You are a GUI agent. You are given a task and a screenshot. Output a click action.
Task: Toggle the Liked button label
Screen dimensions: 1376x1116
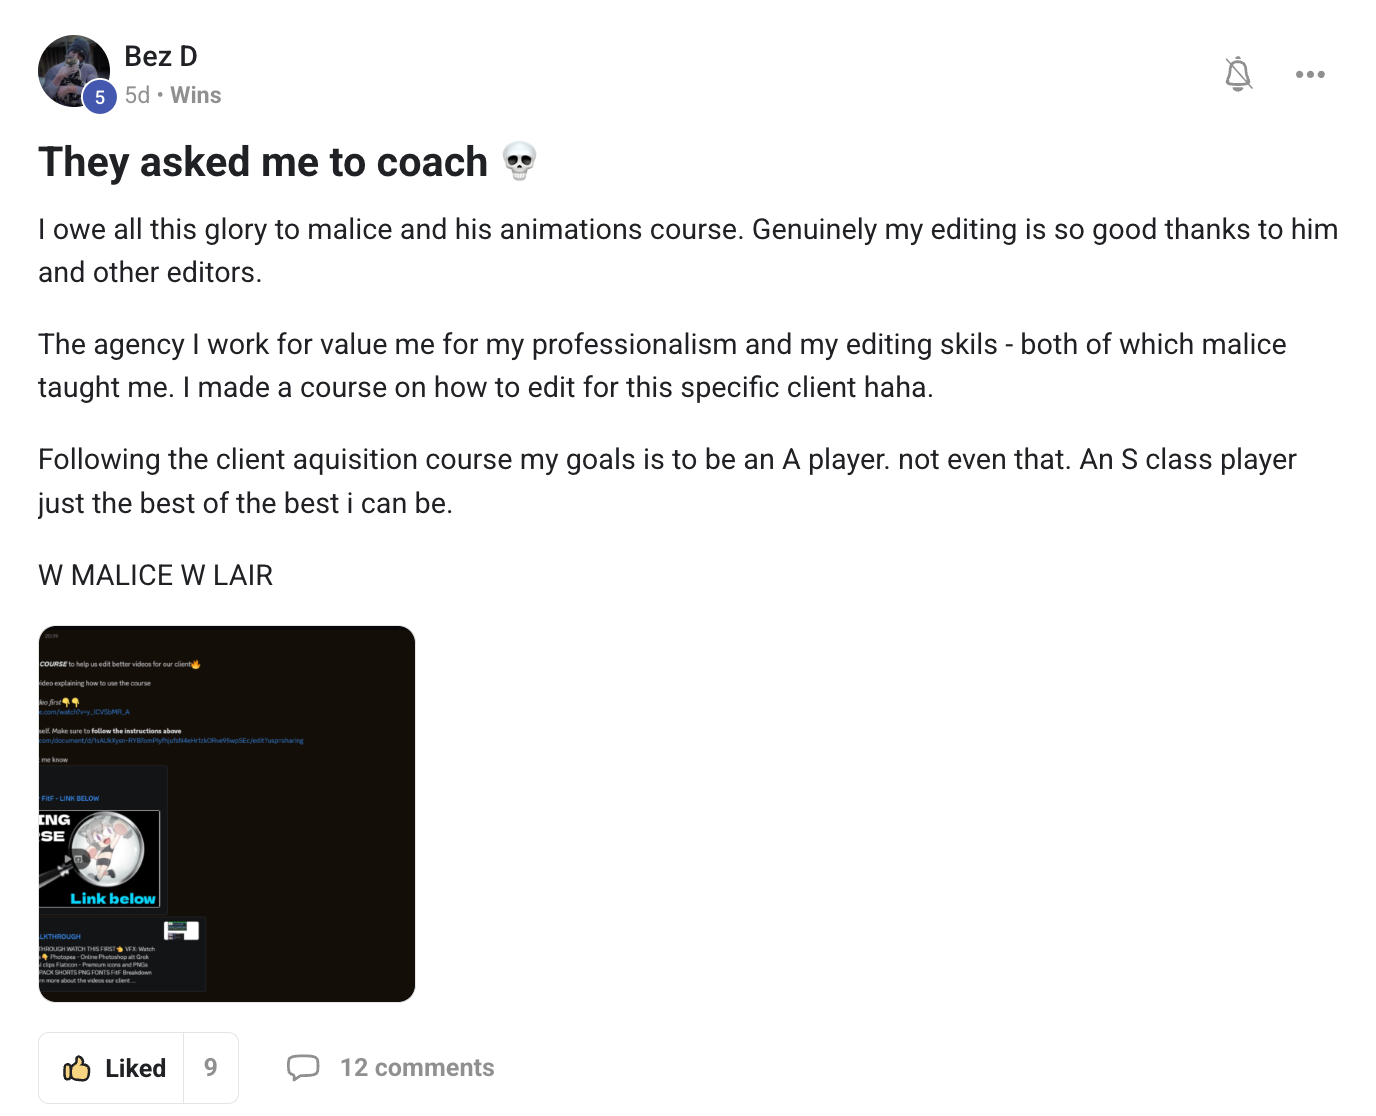click(x=135, y=1068)
